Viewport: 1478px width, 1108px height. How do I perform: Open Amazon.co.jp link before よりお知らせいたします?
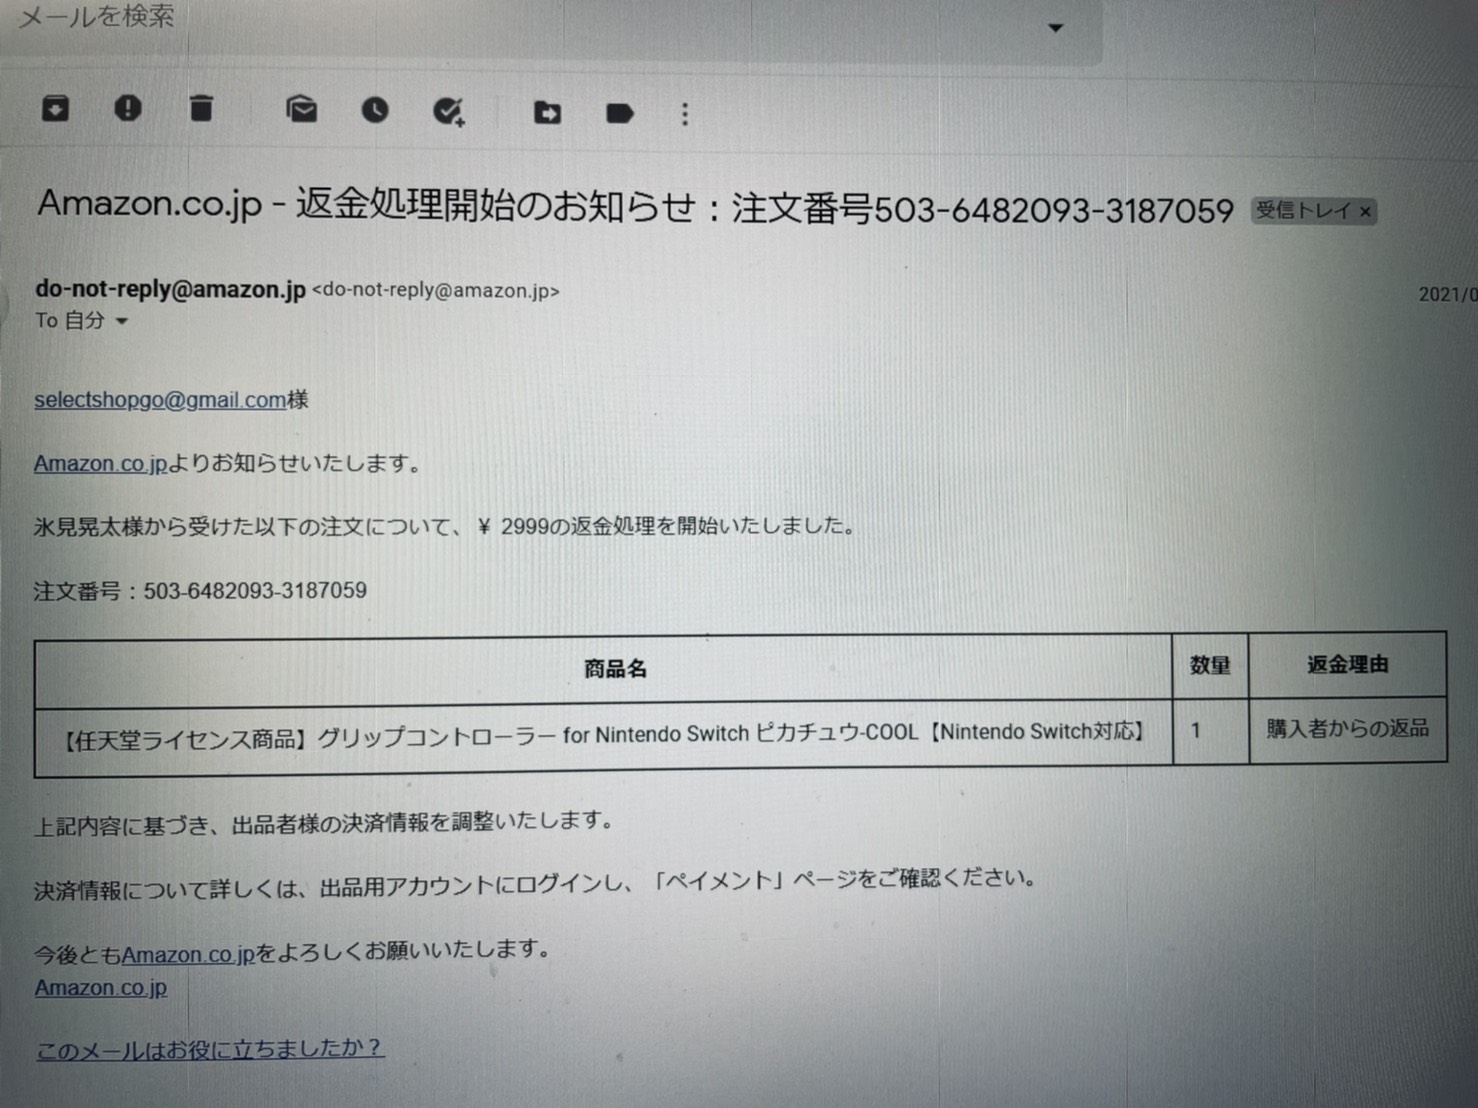pyautogui.click(x=100, y=464)
